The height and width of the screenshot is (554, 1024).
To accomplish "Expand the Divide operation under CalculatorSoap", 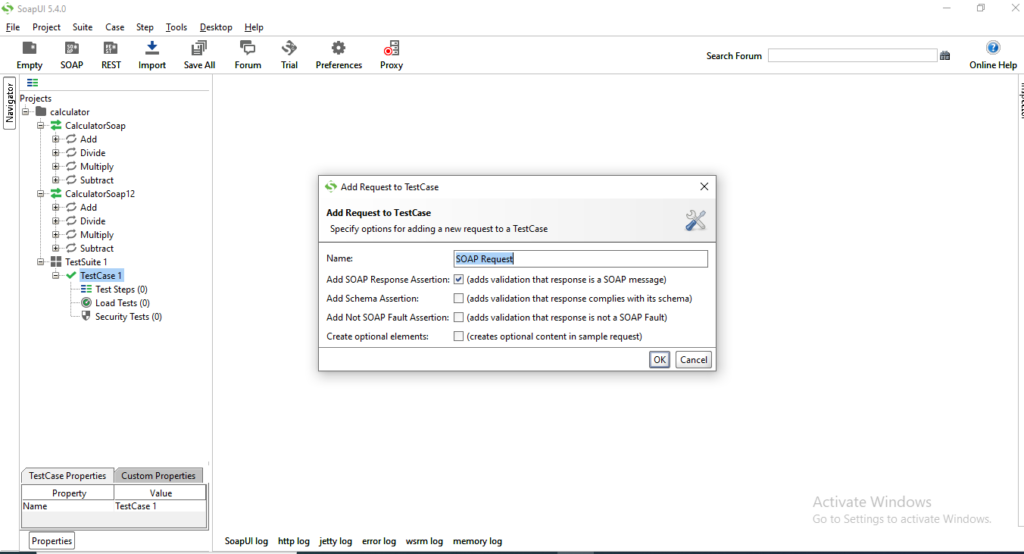I will pyautogui.click(x=56, y=153).
